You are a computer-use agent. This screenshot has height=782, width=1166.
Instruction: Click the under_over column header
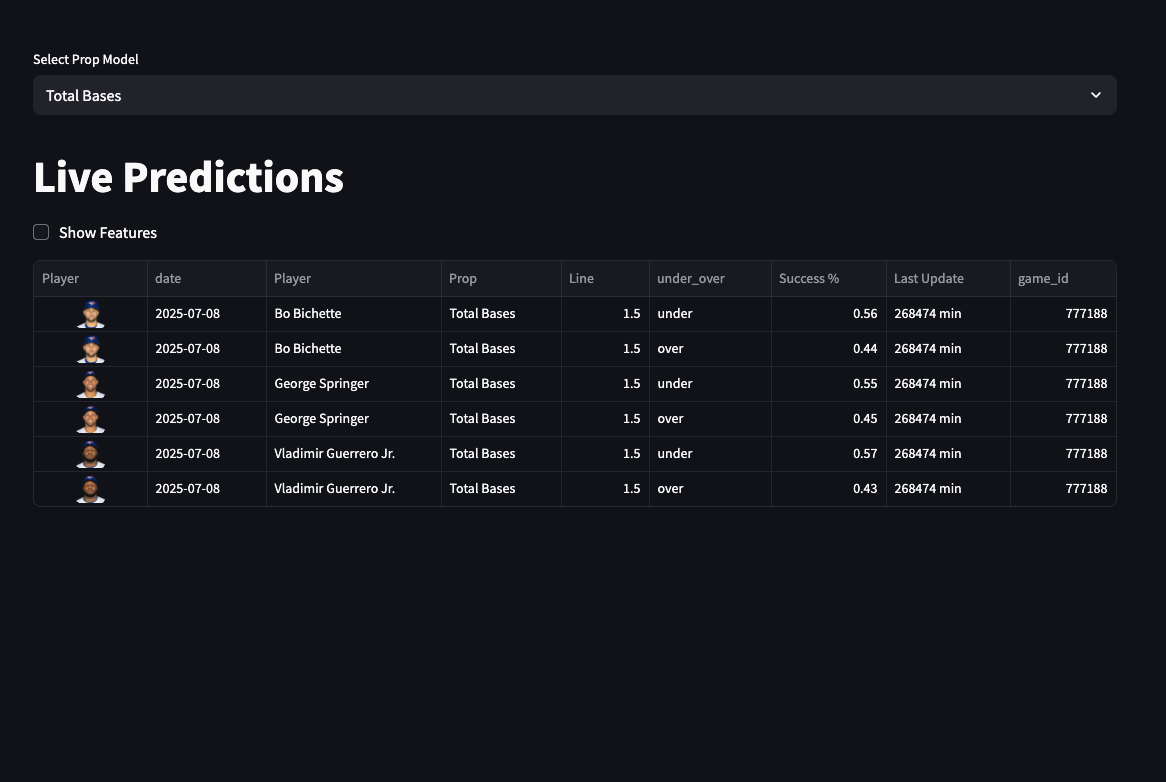pos(691,279)
